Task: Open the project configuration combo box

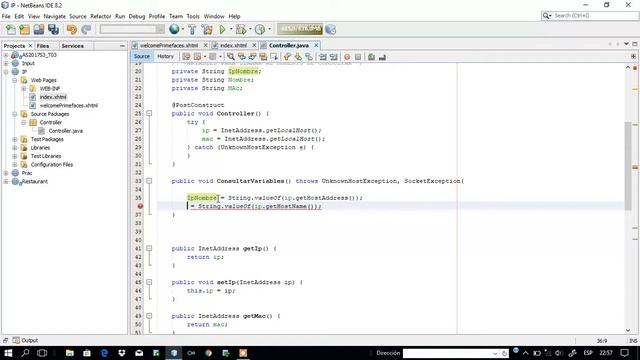Action: (132, 29)
